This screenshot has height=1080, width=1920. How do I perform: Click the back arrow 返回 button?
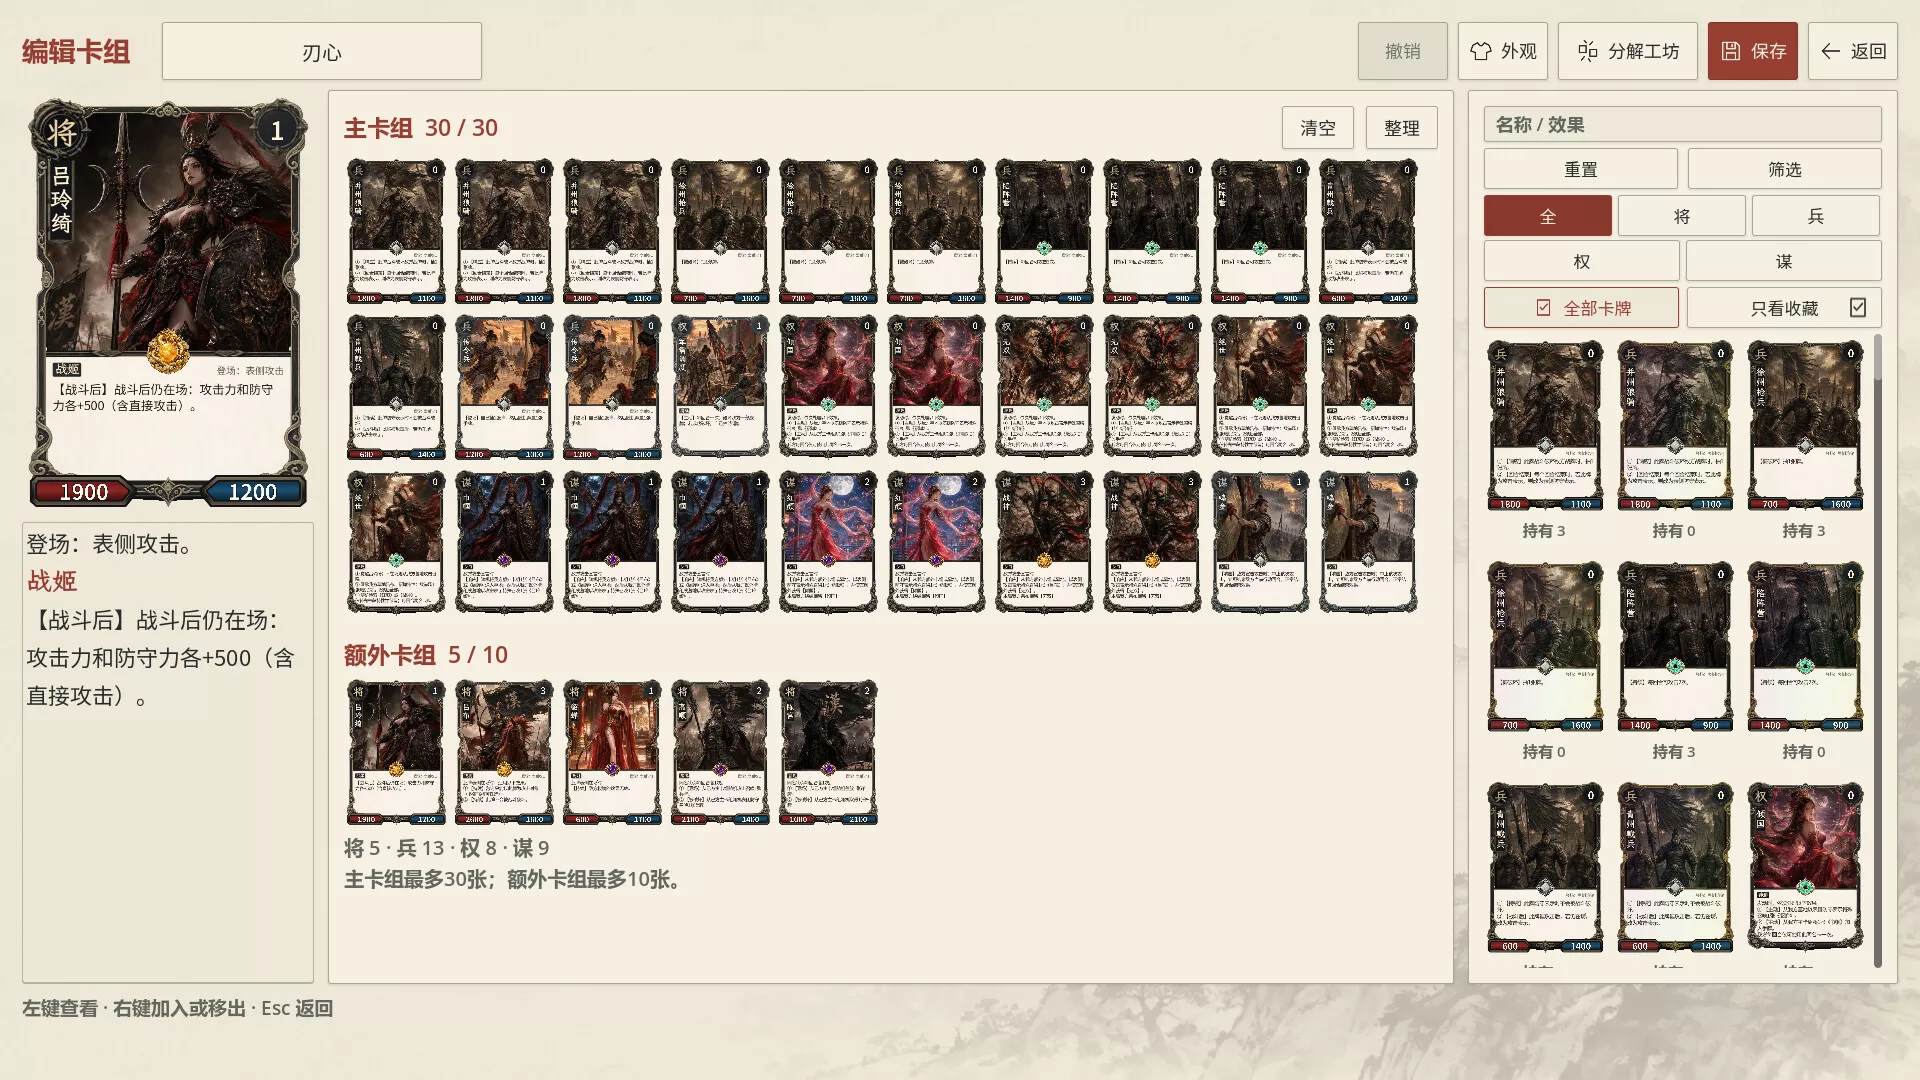coord(1852,51)
